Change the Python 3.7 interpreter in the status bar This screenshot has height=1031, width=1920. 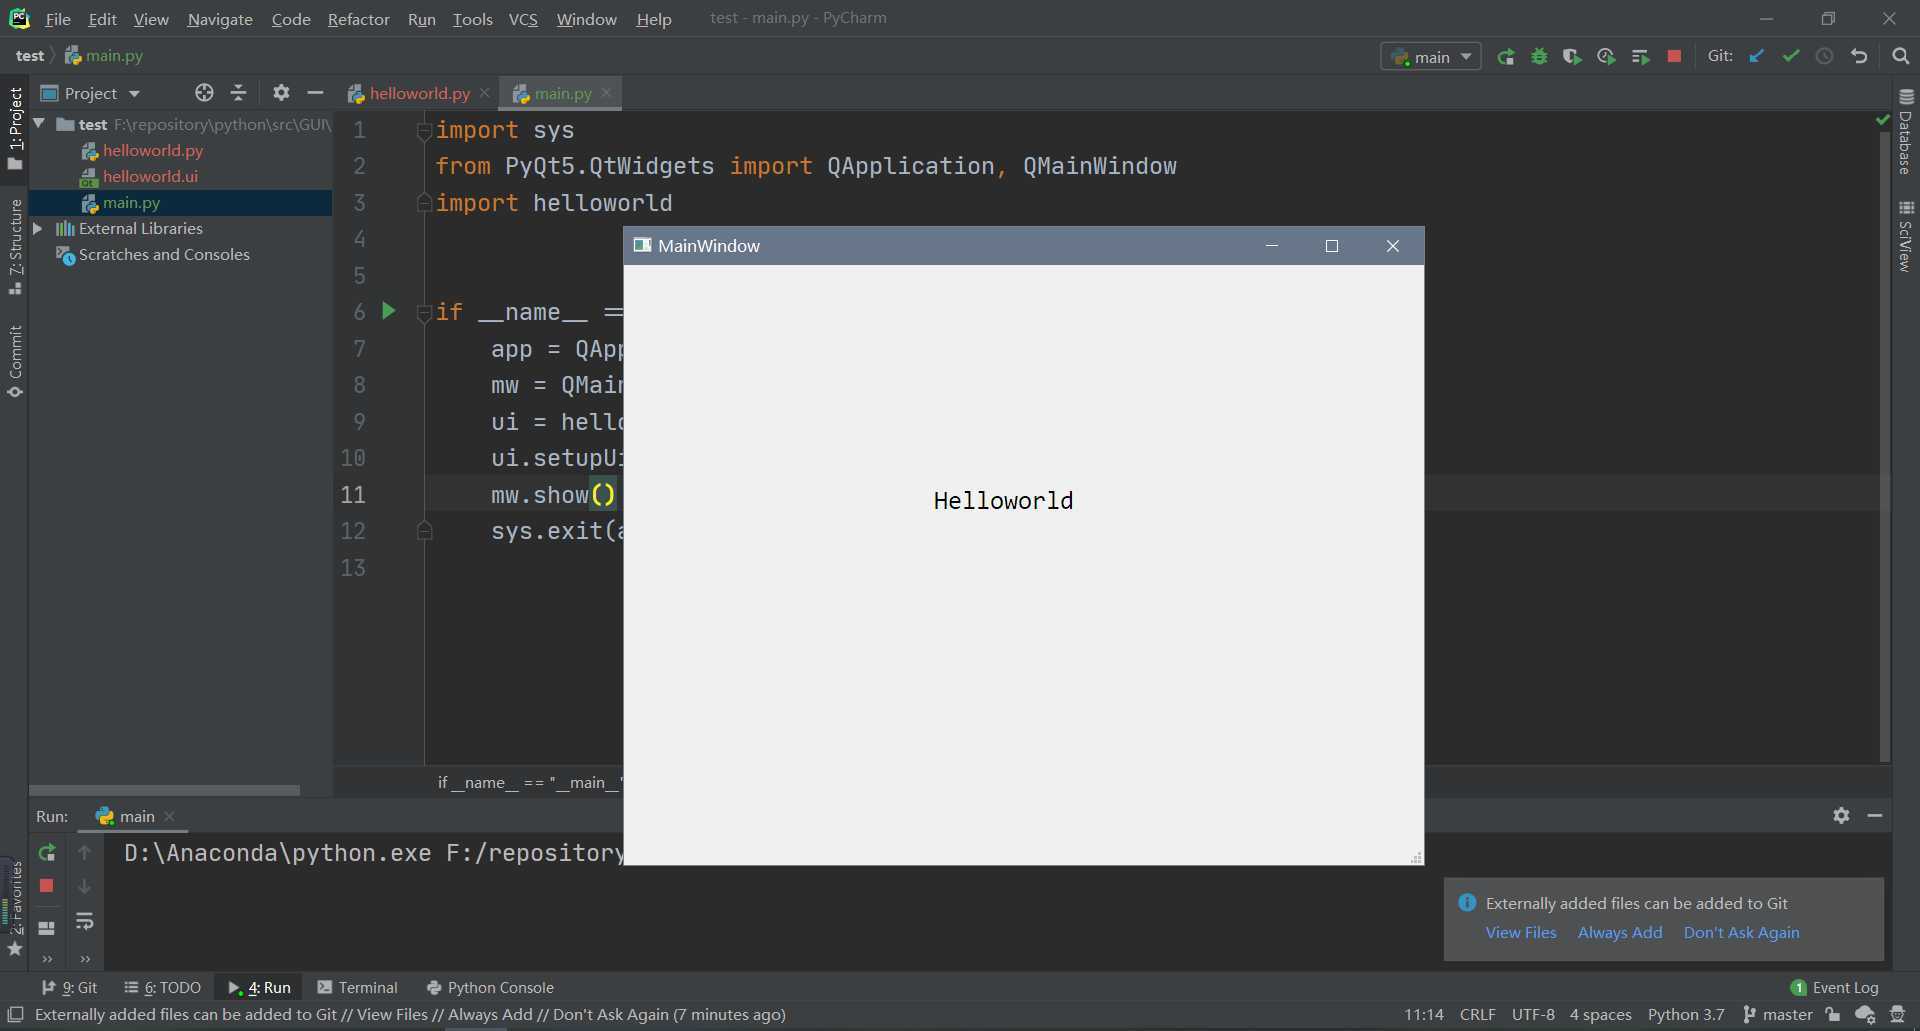(1686, 1015)
